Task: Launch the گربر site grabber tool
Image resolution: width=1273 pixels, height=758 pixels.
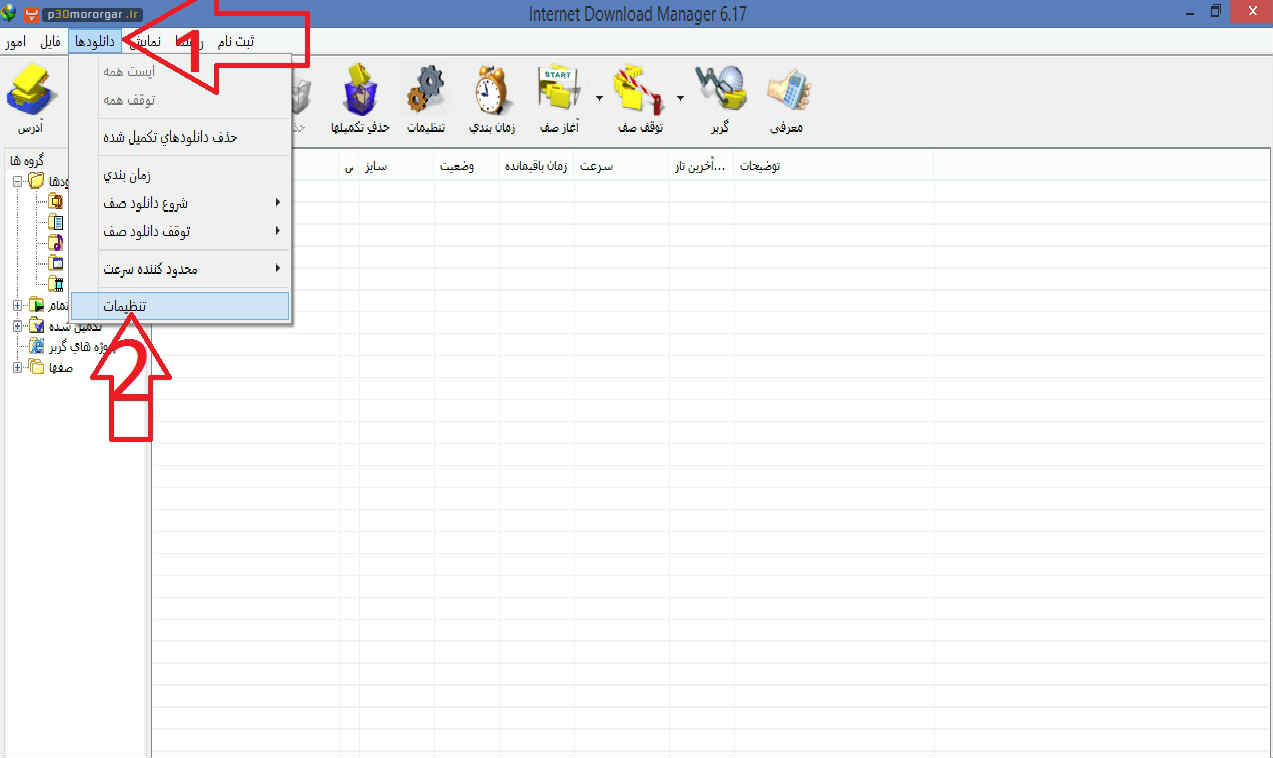Action: (719, 89)
